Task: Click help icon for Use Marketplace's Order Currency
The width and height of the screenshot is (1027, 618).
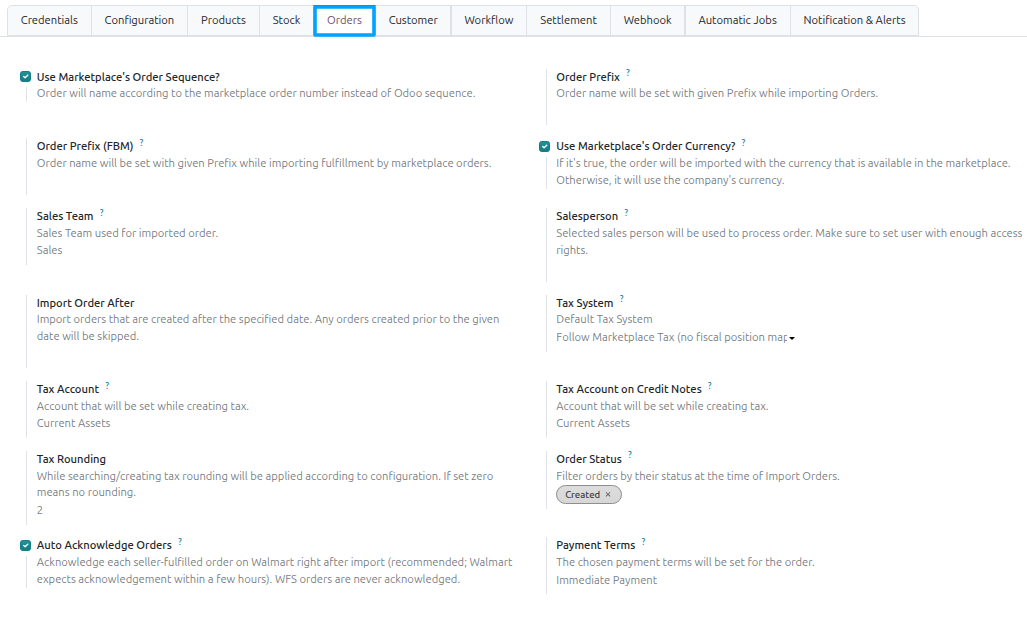Action: 743,141
